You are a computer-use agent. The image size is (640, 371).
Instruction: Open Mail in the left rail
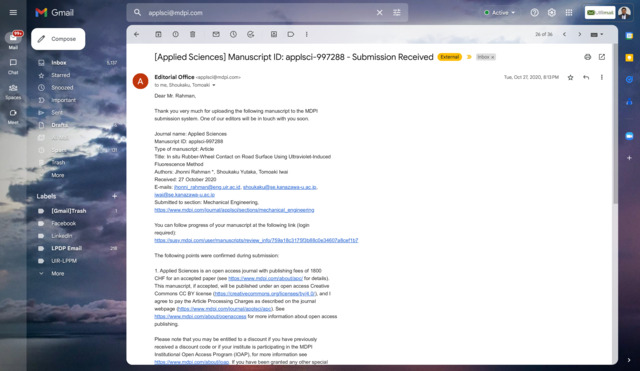(x=13, y=40)
